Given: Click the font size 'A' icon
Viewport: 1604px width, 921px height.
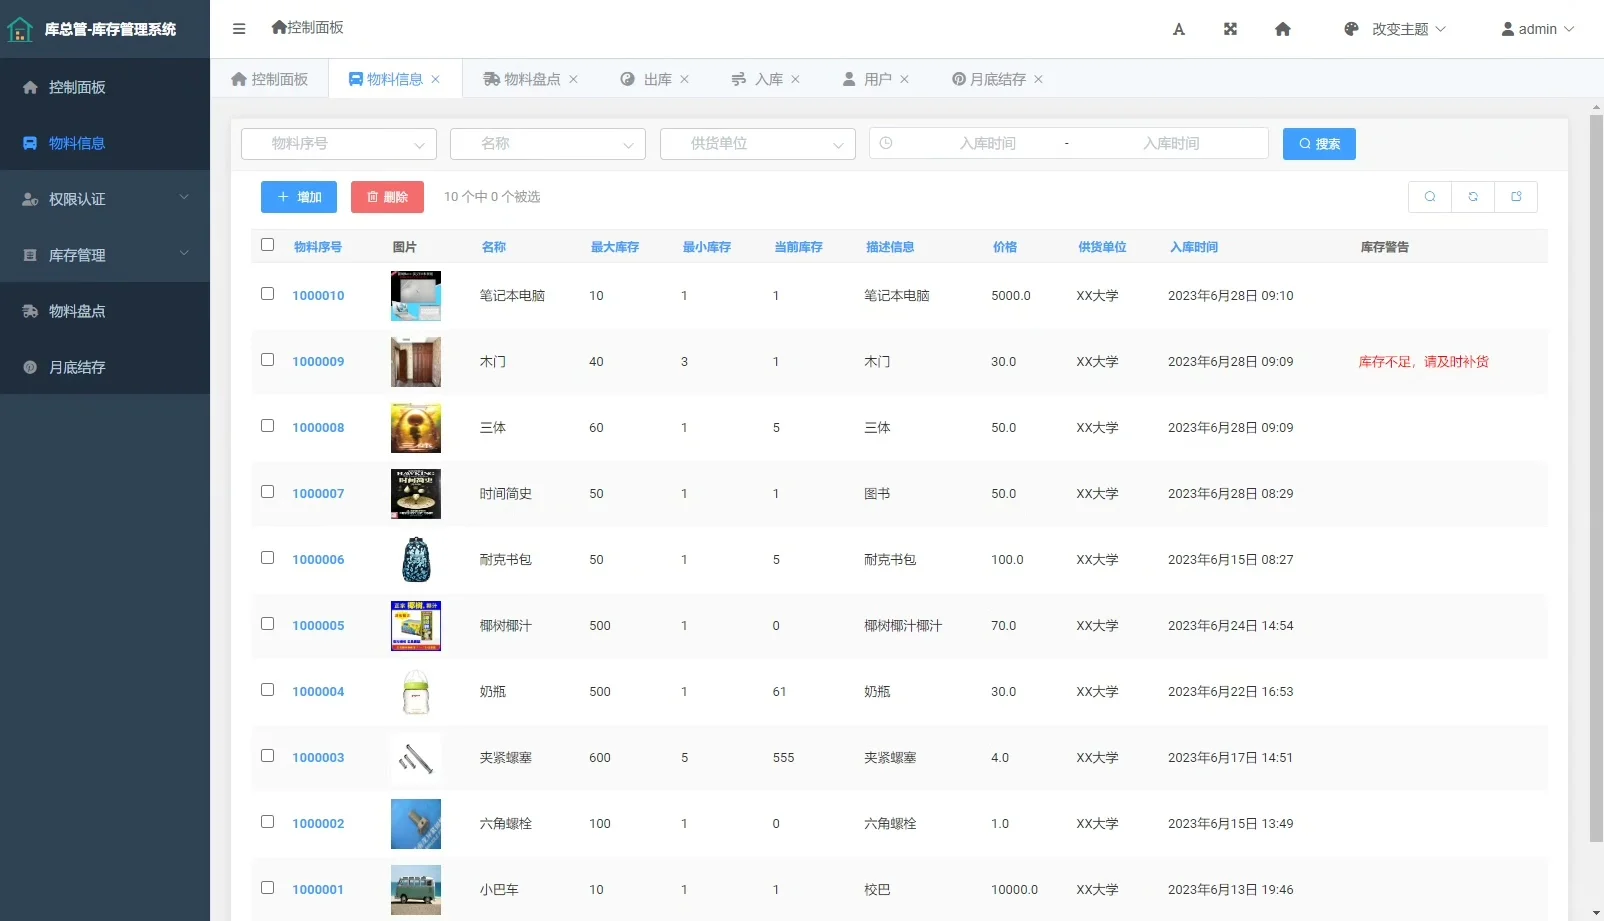Looking at the screenshot, I should point(1178,29).
